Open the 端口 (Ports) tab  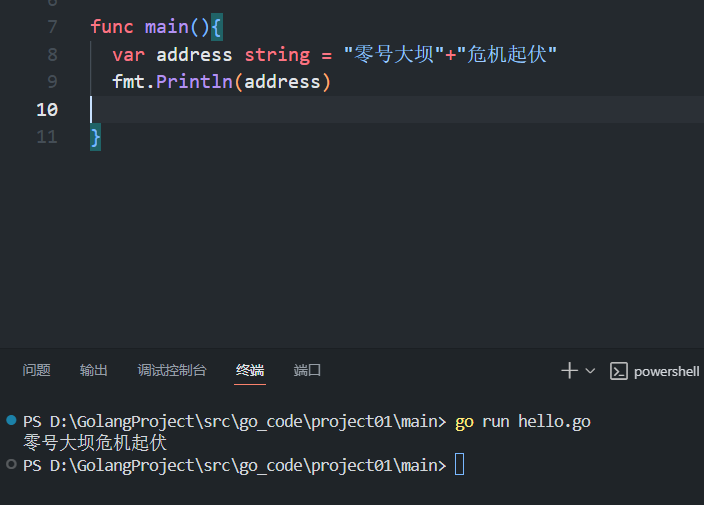coord(308,371)
